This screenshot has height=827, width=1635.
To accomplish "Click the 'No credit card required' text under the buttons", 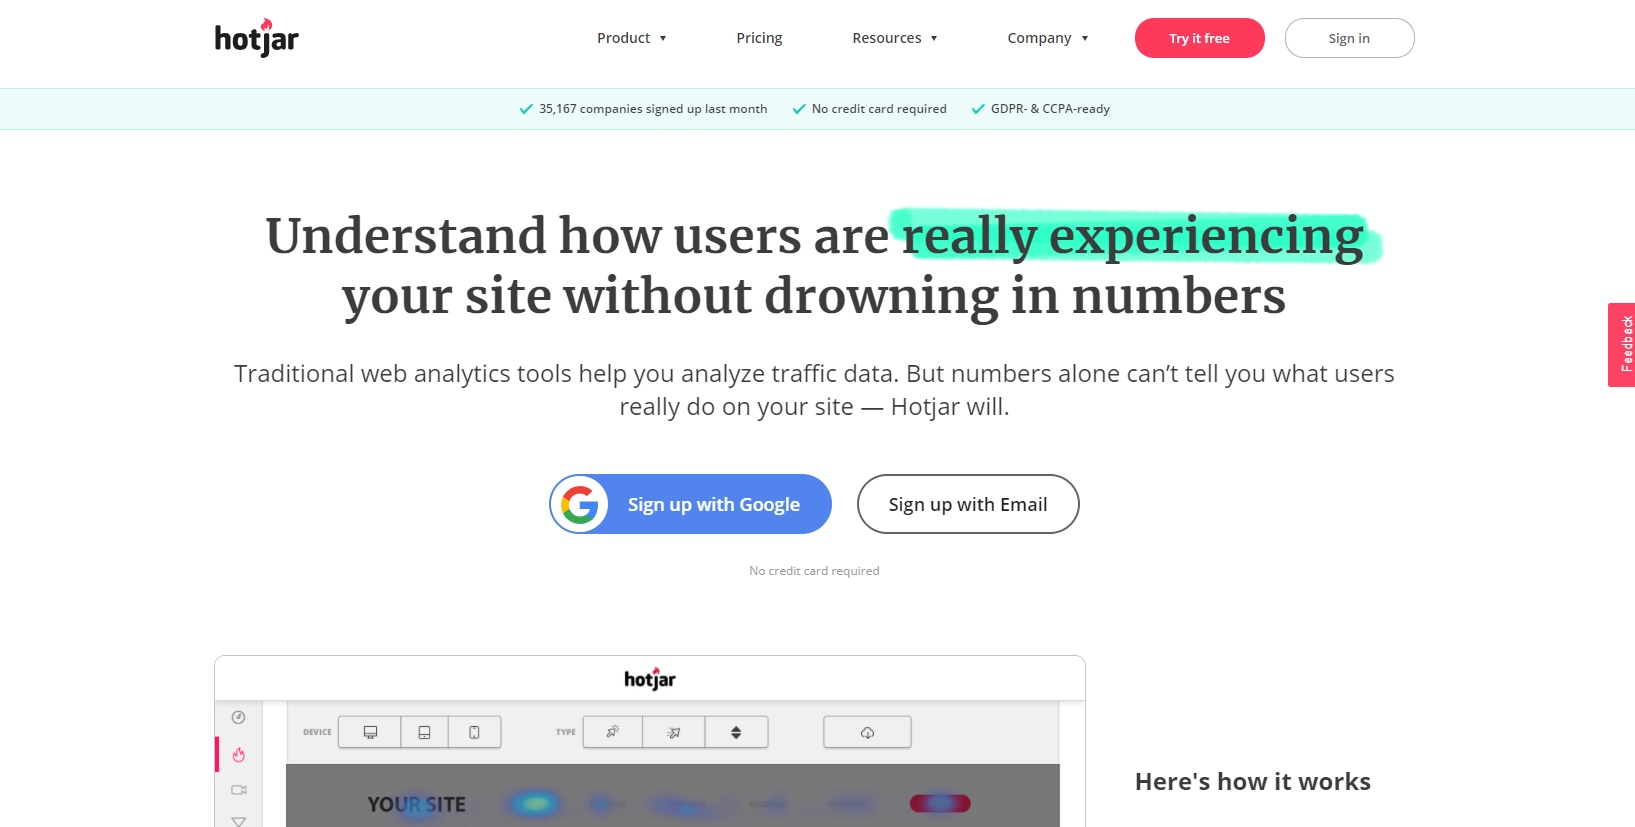I will click(x=814, y=571).
